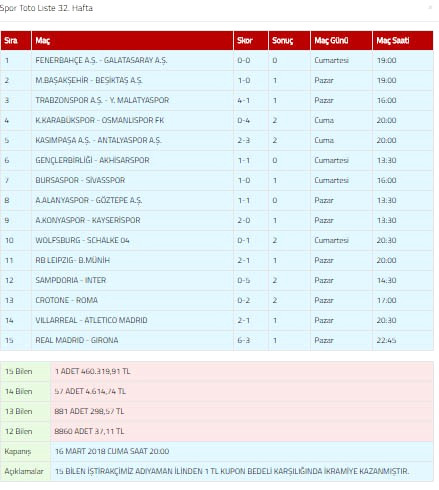Click the Açıklamalar label
439x490 pixels.
(24, 471)
